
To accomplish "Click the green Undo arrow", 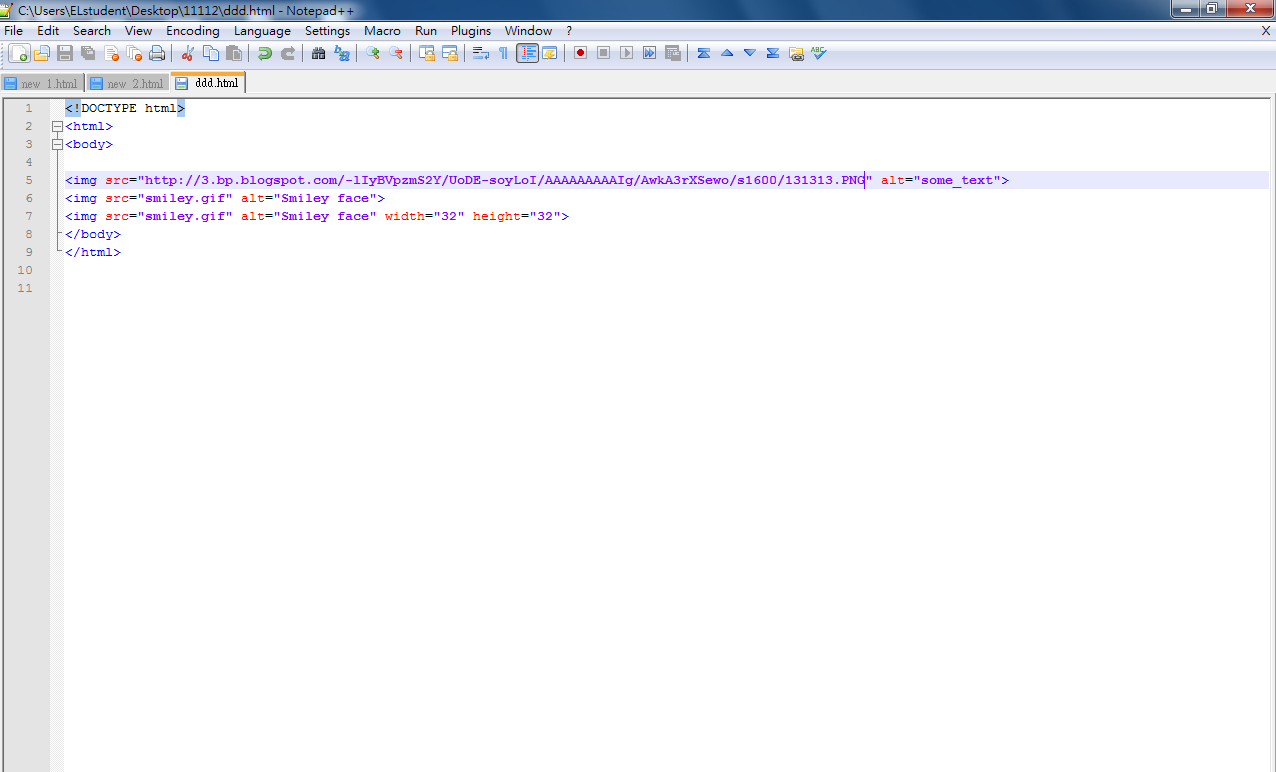I will tap(264, 53).
